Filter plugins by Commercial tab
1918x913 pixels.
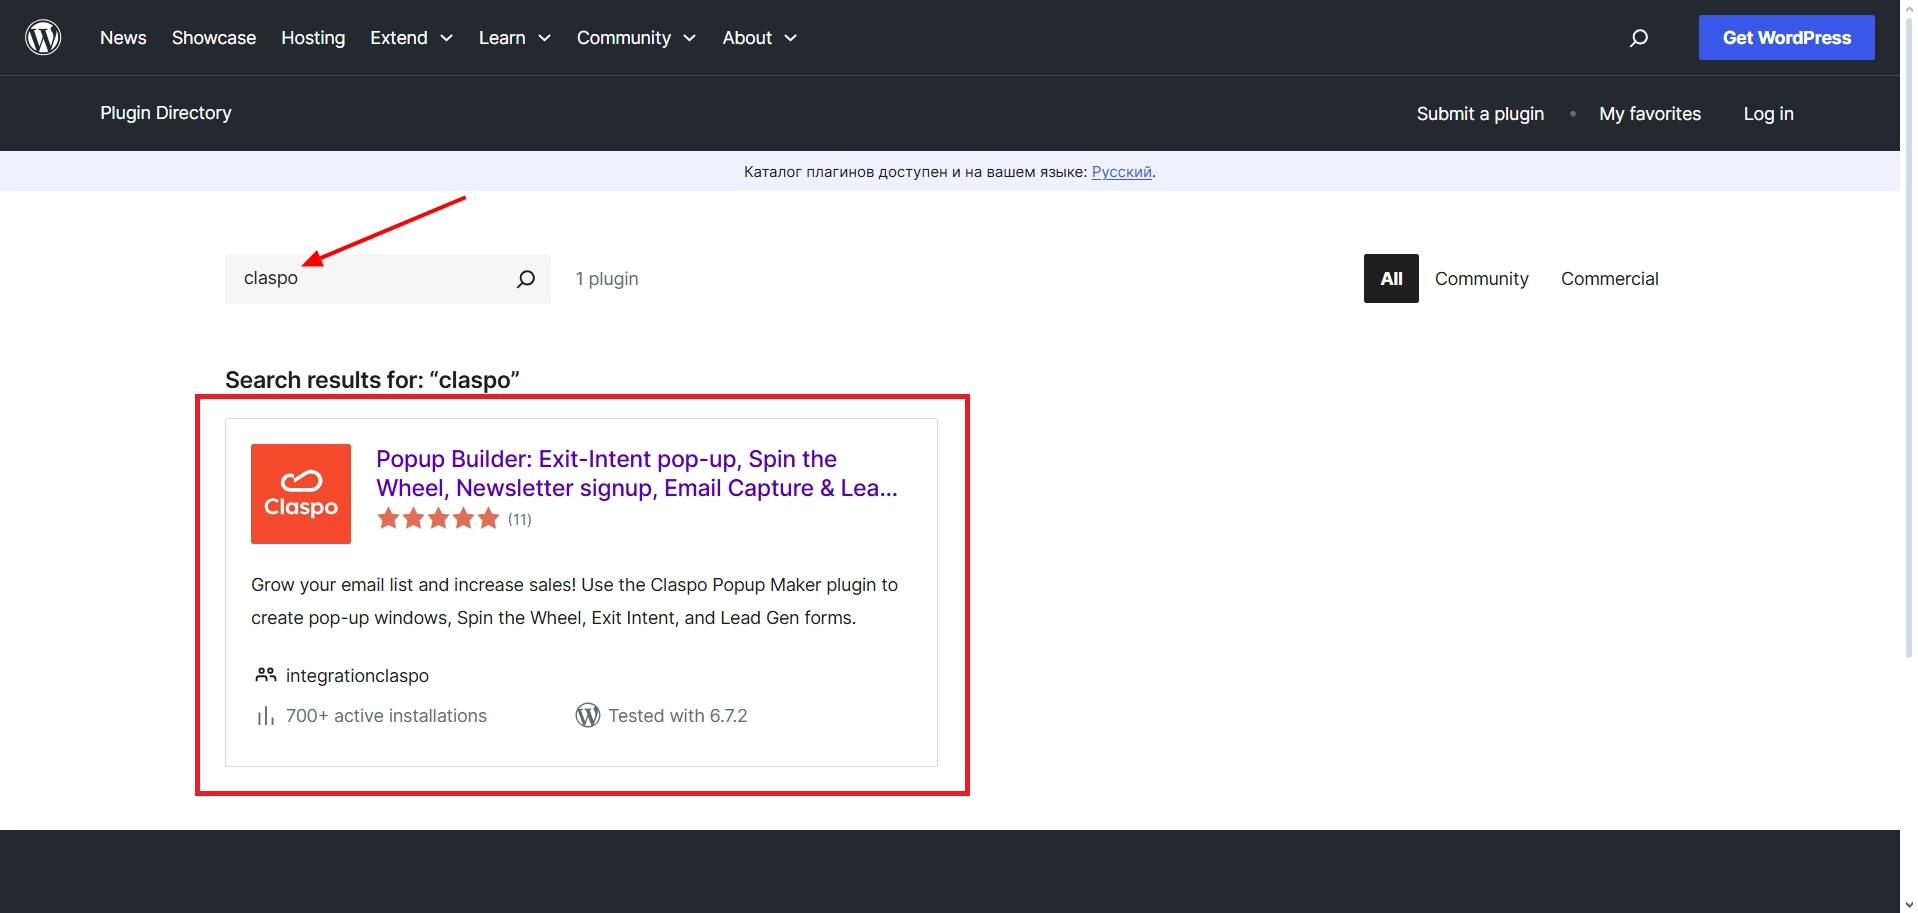click(x=1609, y=279)
